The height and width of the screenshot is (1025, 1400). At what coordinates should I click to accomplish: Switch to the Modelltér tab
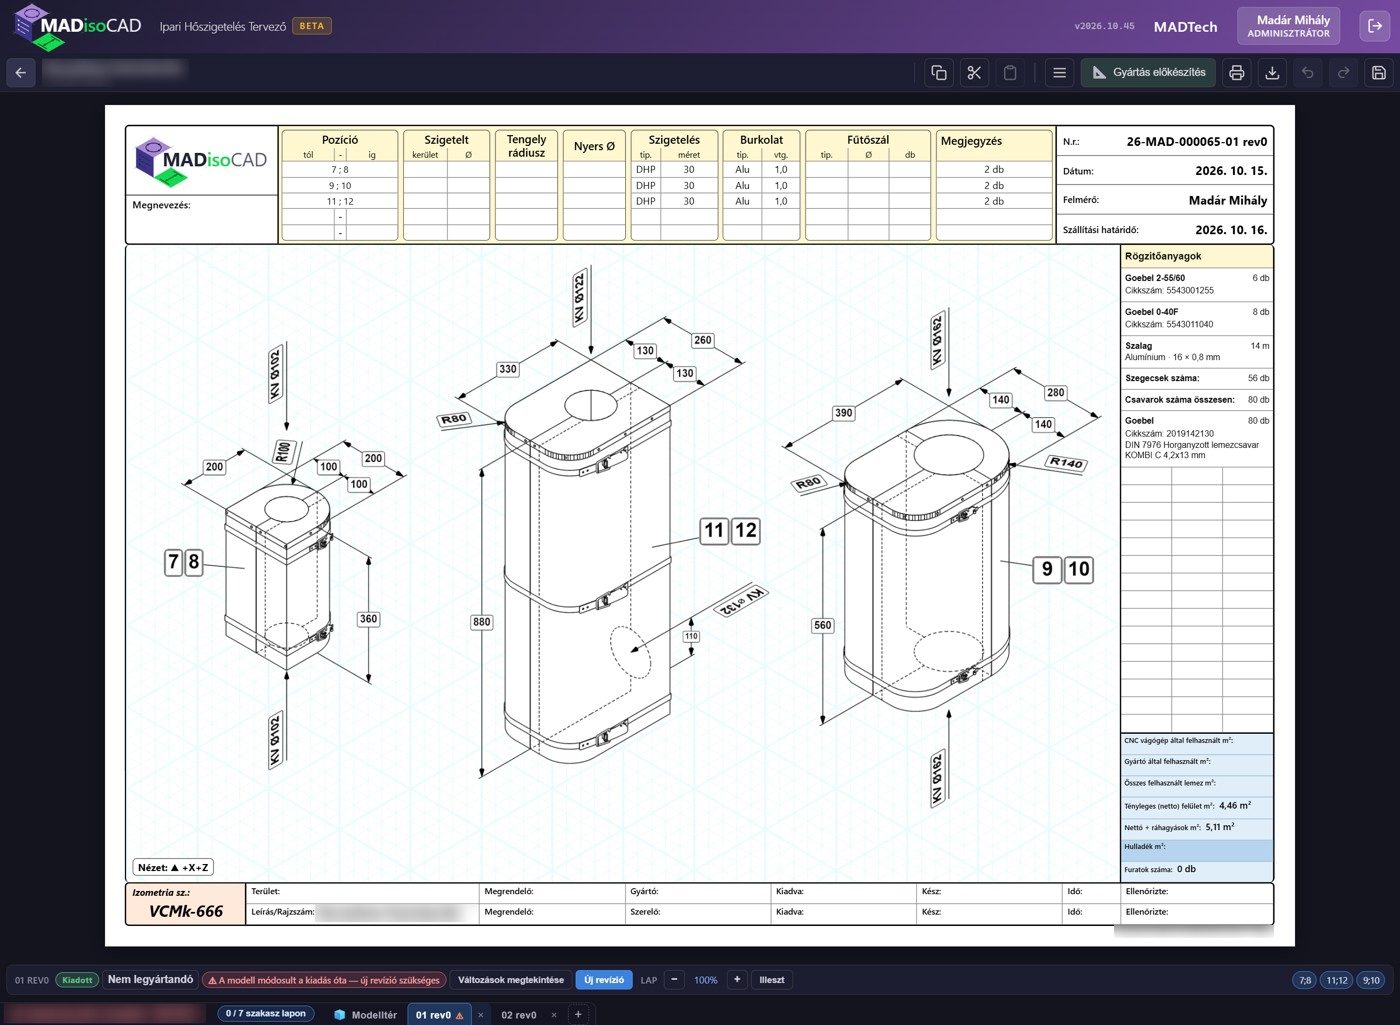click(x=366, y=1014)
